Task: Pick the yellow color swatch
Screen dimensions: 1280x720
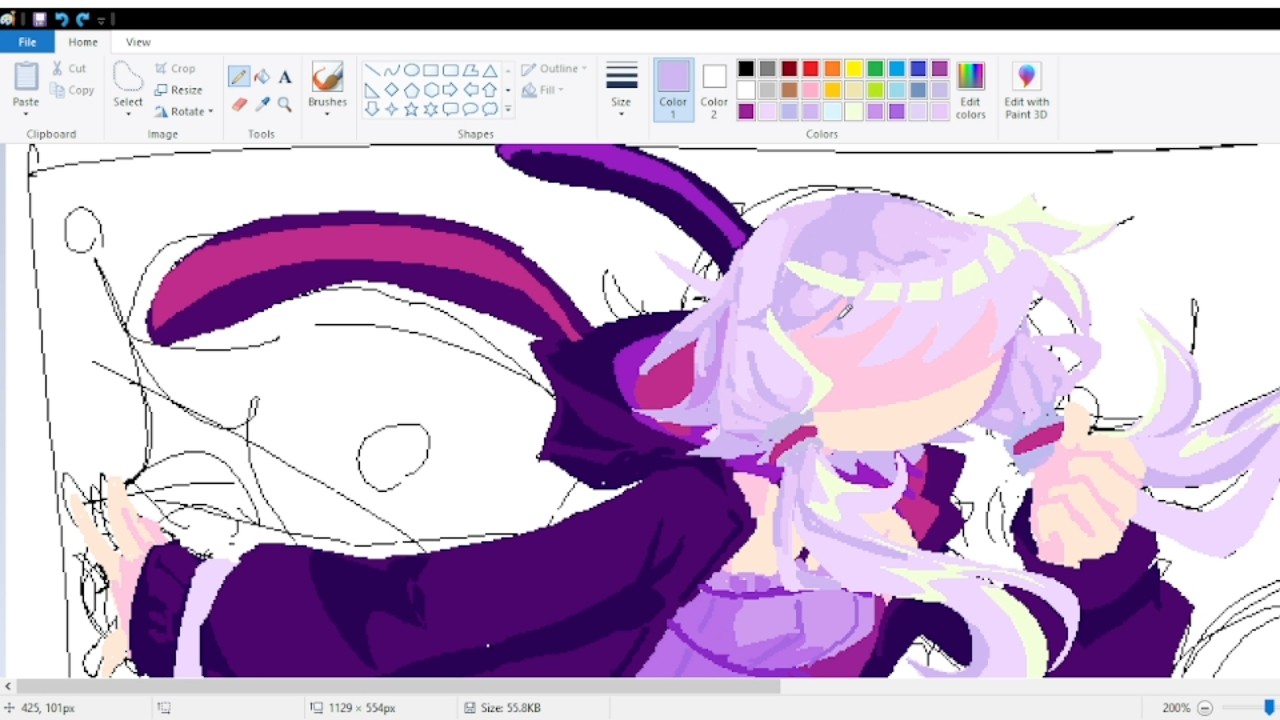Action: [854, 69]
